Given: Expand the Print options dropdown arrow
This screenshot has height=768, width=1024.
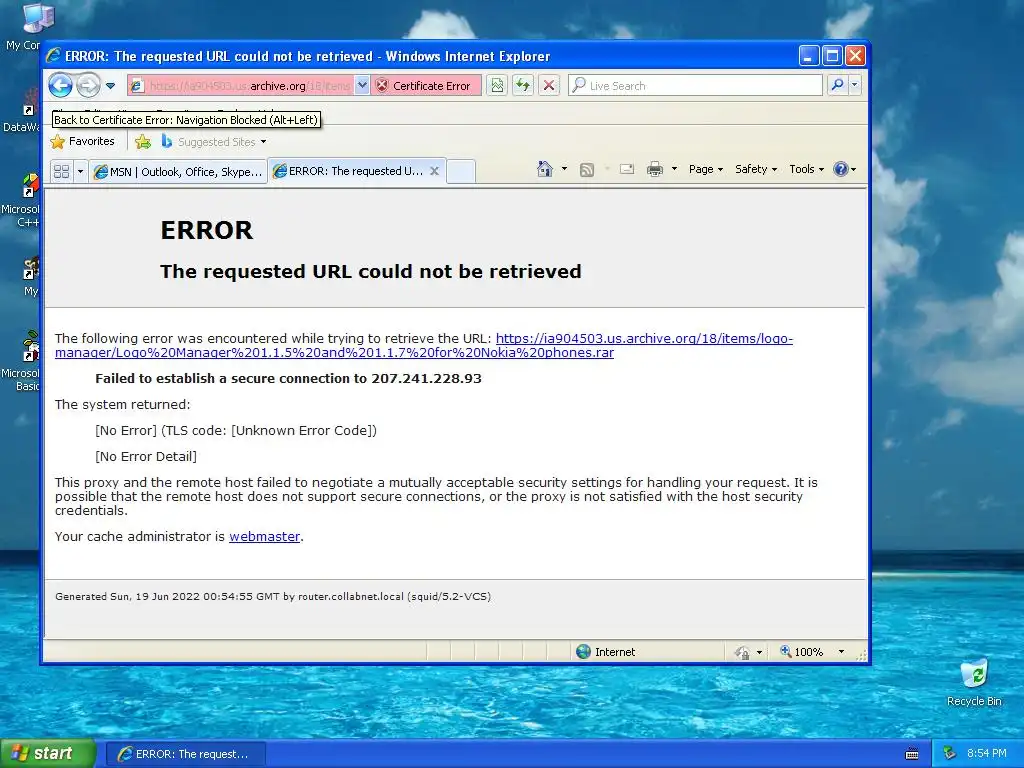Looking at the screenshot, I should [x=674, y=169].
